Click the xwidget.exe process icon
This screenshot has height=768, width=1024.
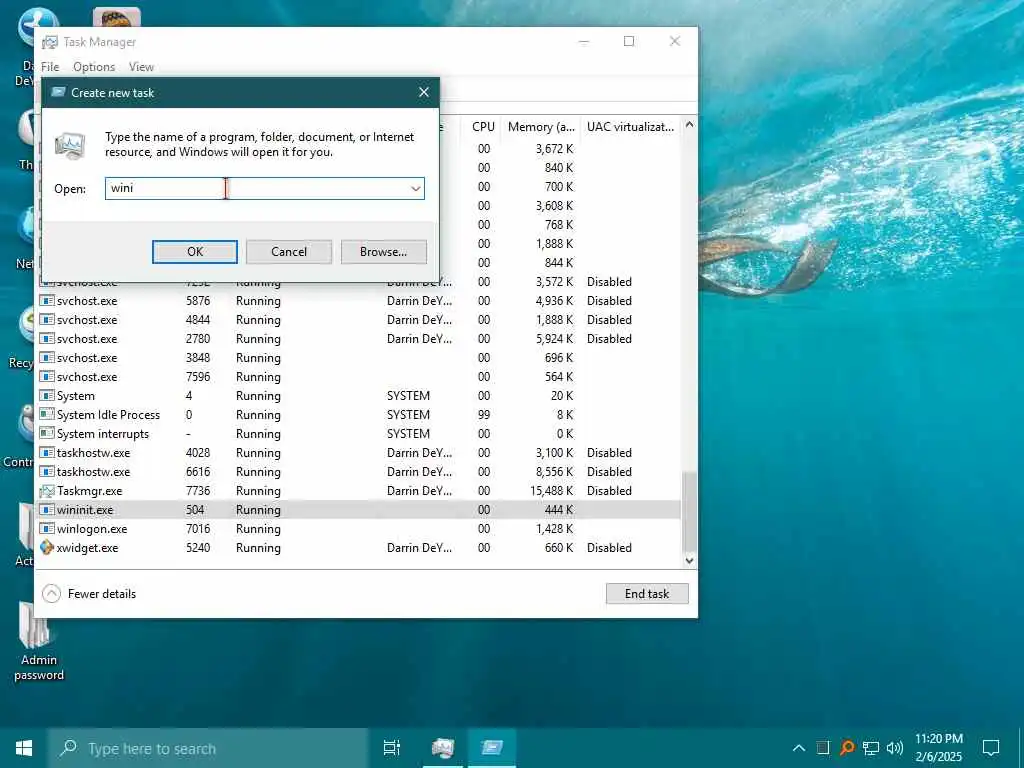click(x=46, y=547)
